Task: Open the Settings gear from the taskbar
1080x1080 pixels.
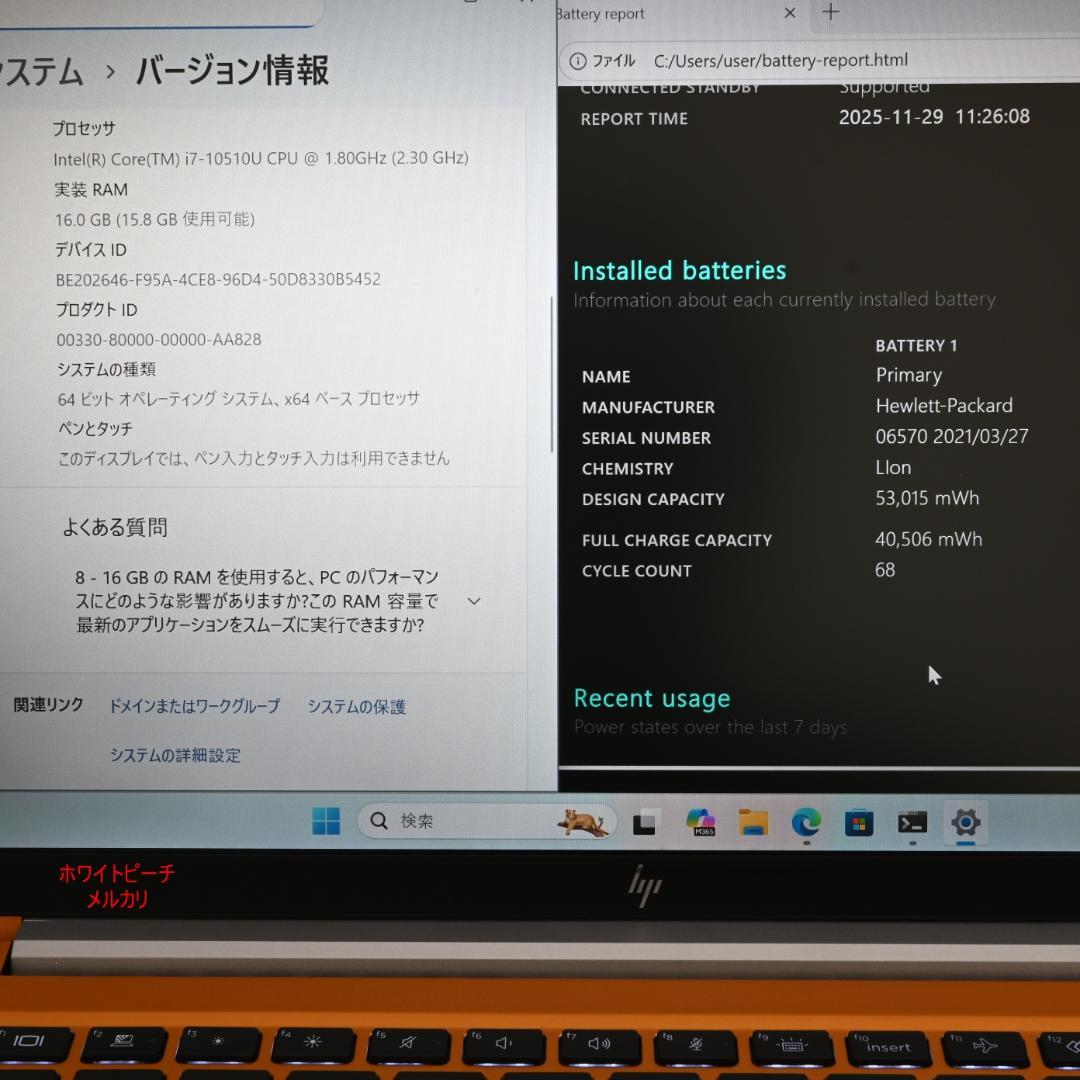Action: tap(965, 822)
